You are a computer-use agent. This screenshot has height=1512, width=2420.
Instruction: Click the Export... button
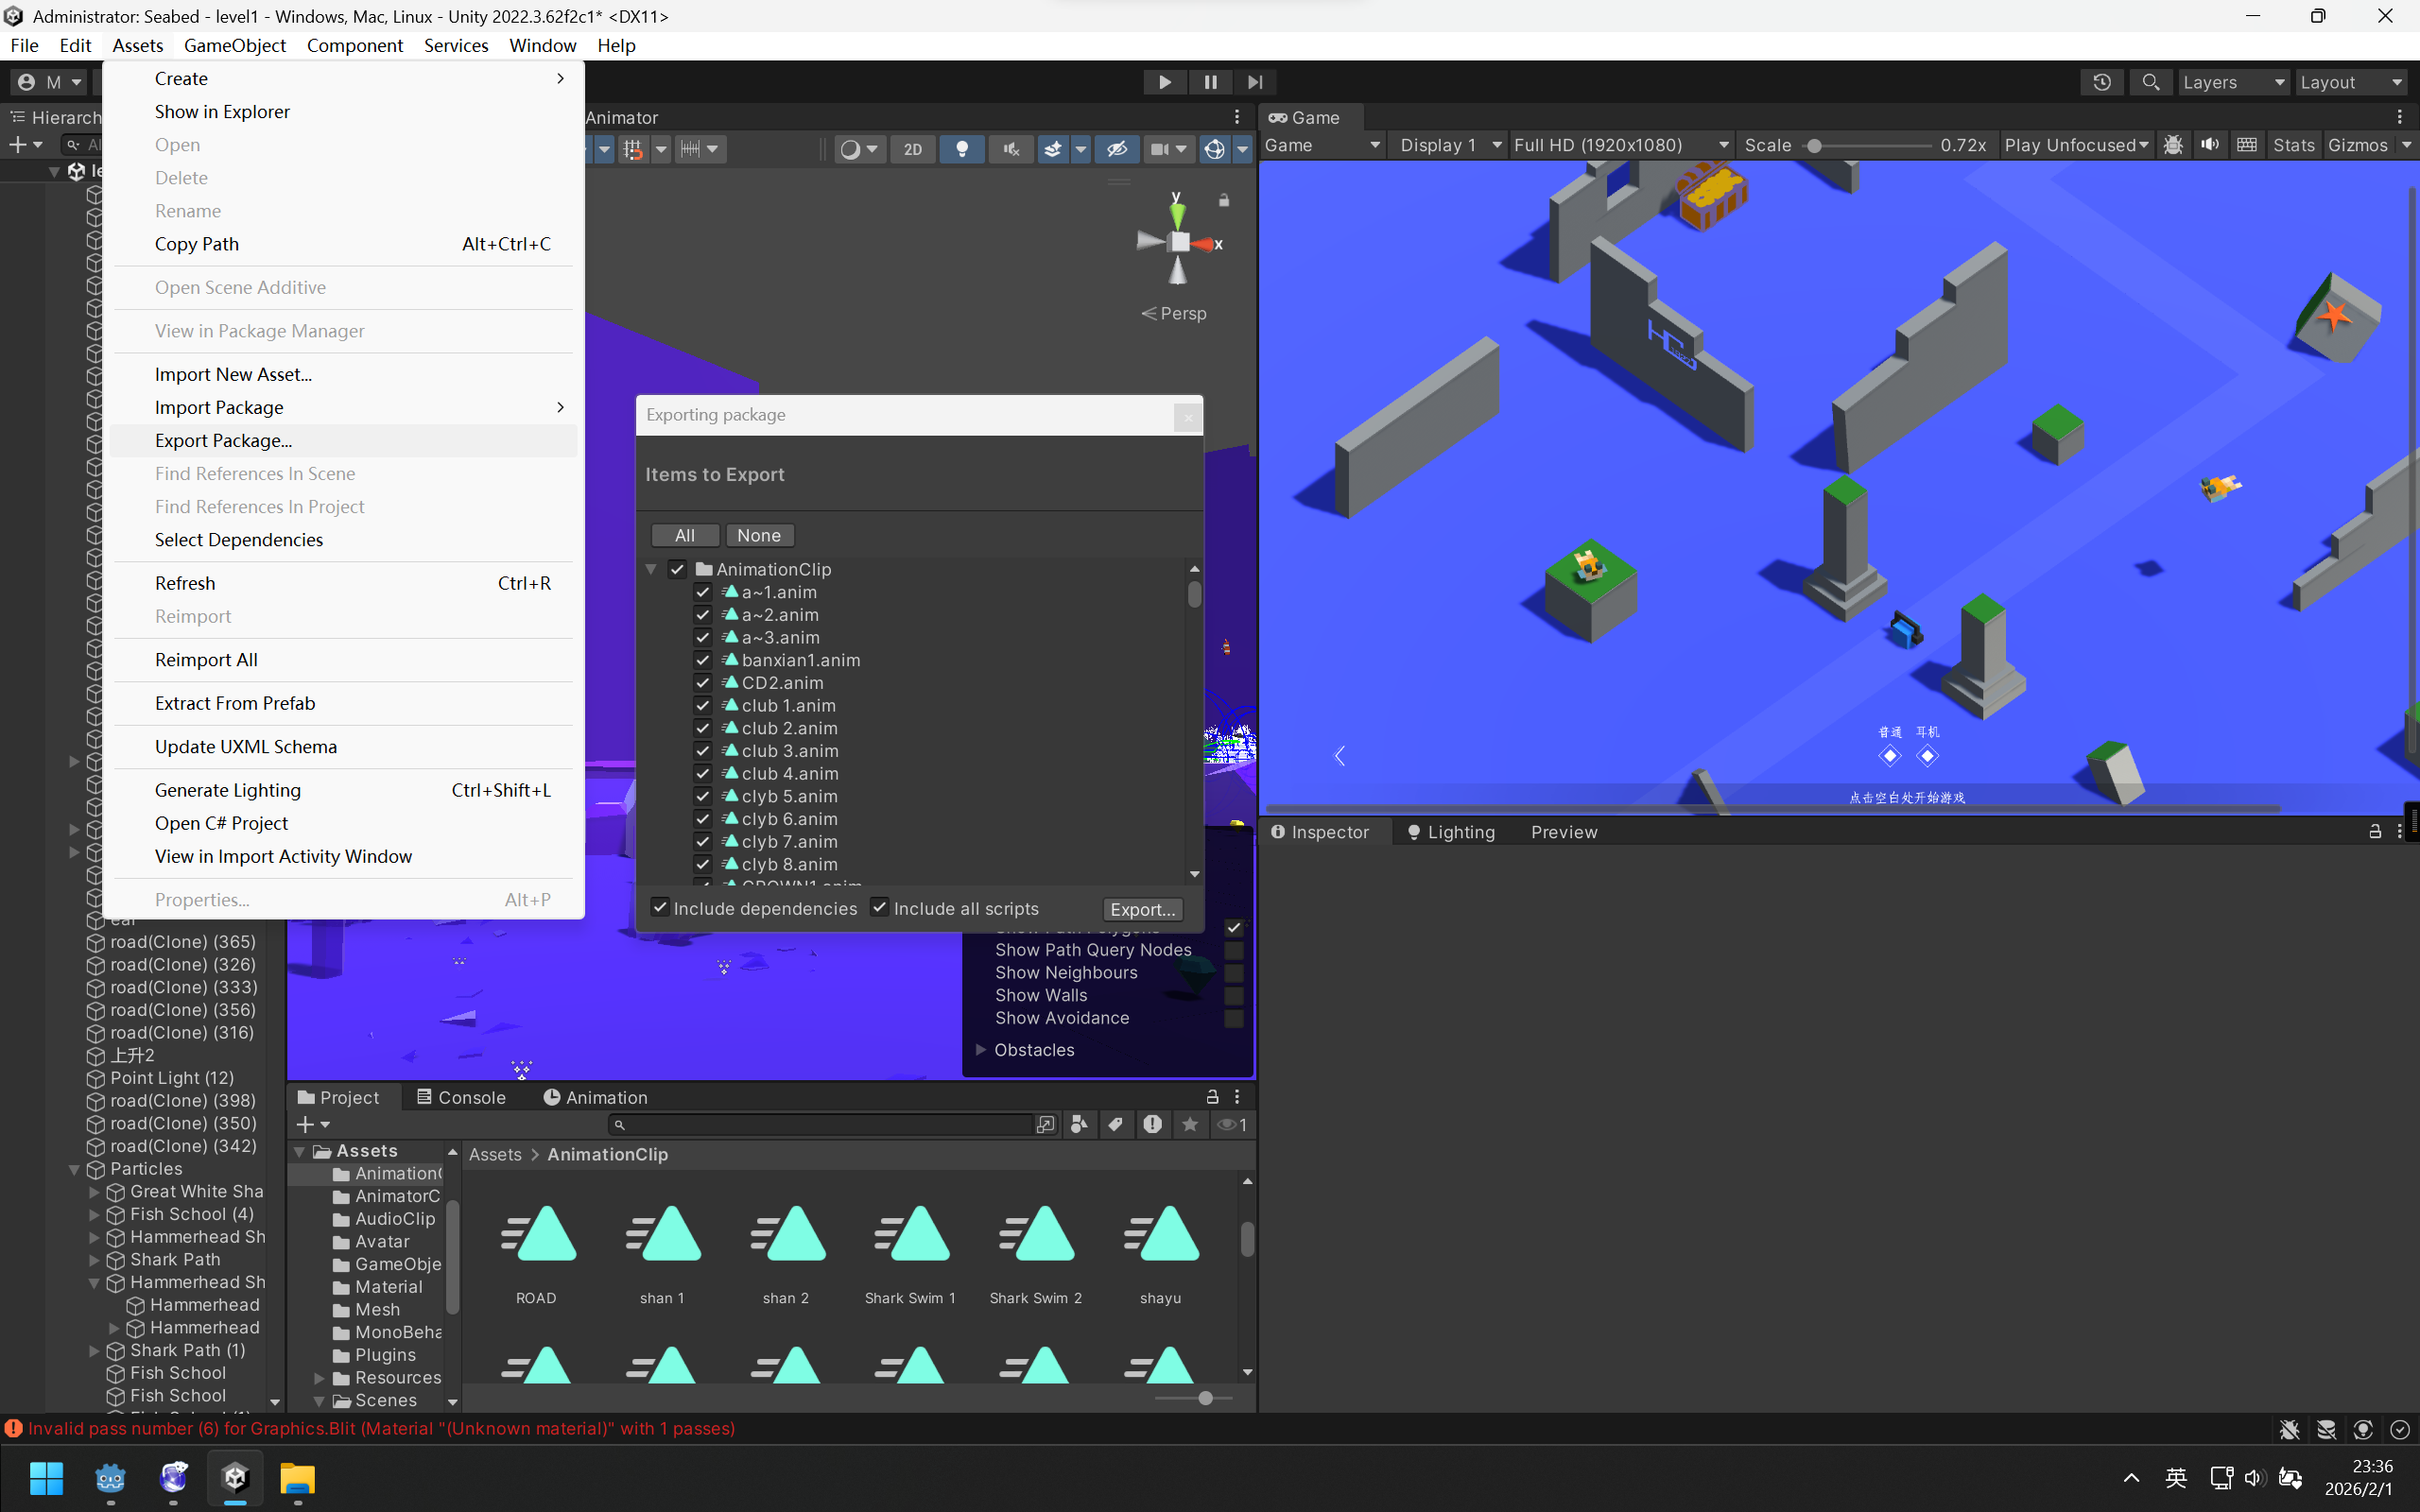coord(1143,909)
